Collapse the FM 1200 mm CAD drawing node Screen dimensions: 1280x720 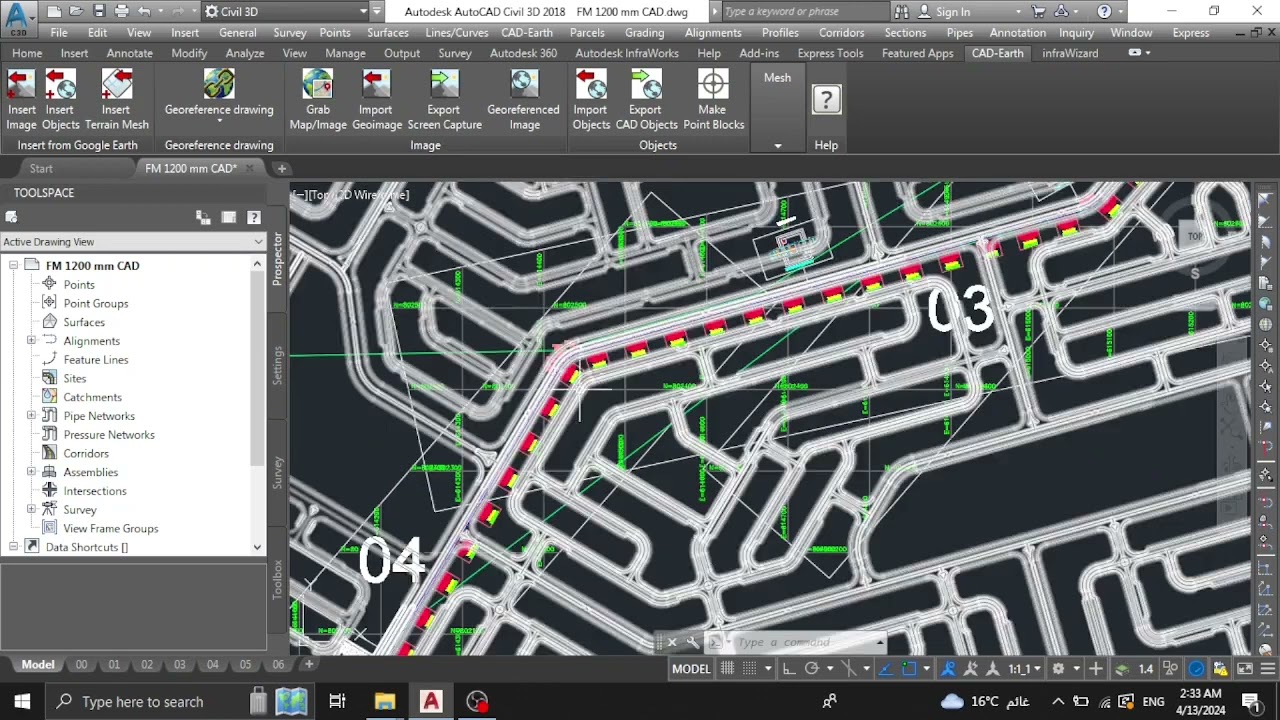click(x=14, y=266)
